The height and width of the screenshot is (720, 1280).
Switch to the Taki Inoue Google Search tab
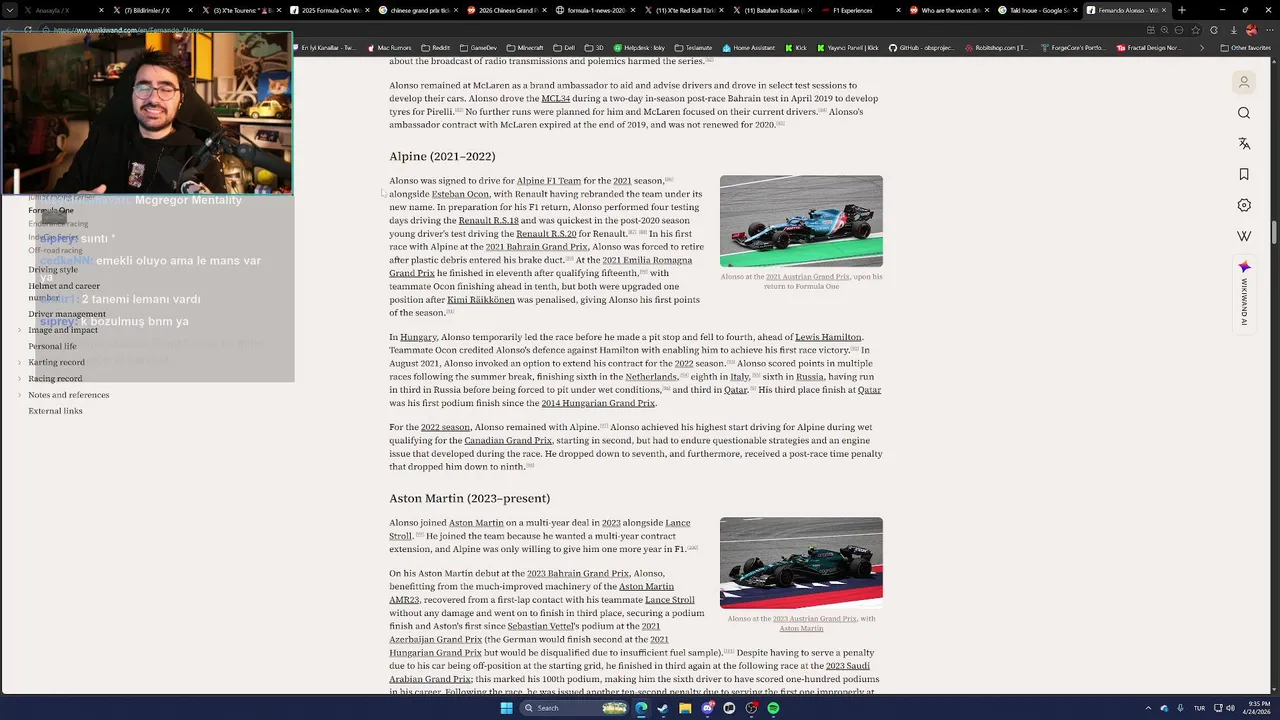[x=1037, y=10]
